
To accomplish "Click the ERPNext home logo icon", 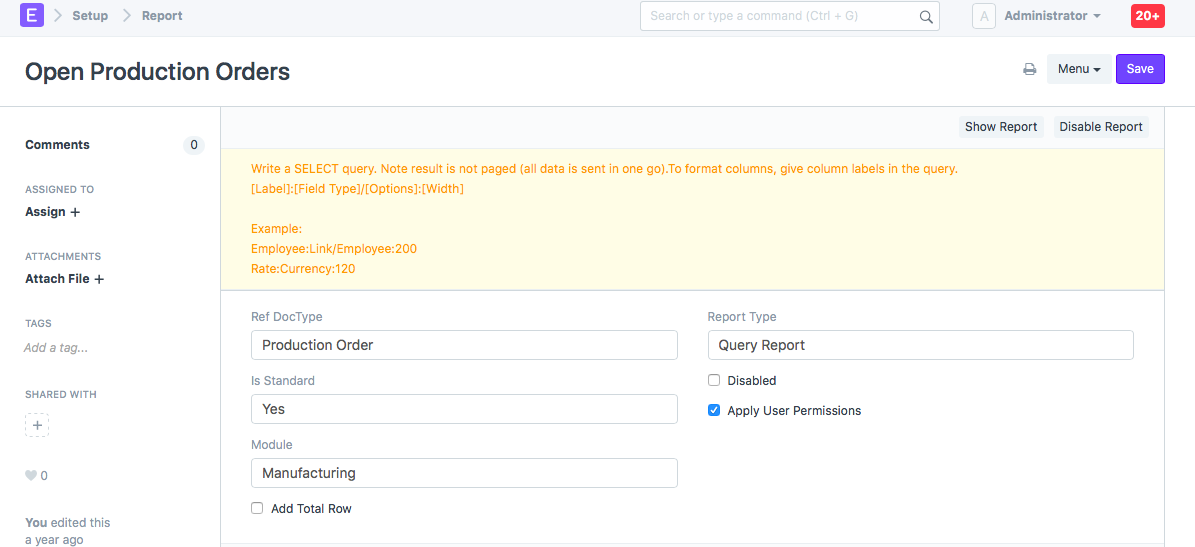I will (32, 16).
